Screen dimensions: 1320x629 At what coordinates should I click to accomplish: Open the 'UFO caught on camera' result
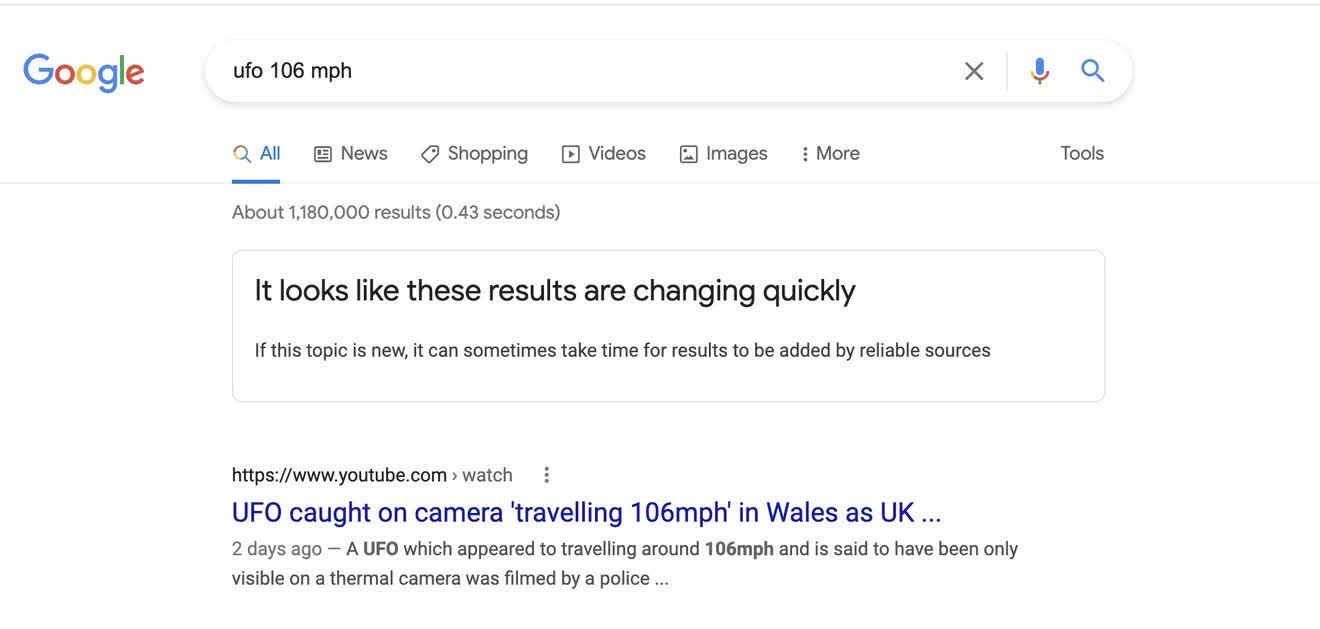coord(586,513)
